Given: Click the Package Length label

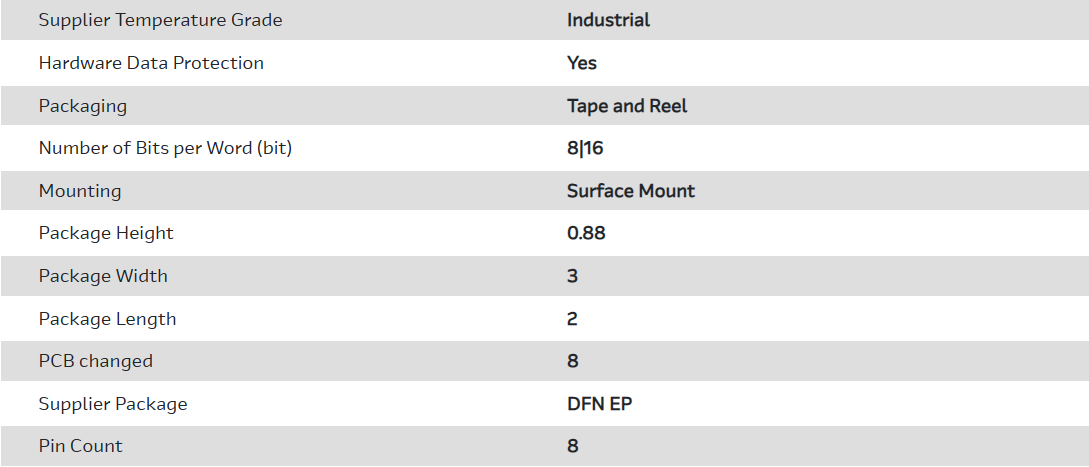Looking at the screenshot, I should point(107,319).
